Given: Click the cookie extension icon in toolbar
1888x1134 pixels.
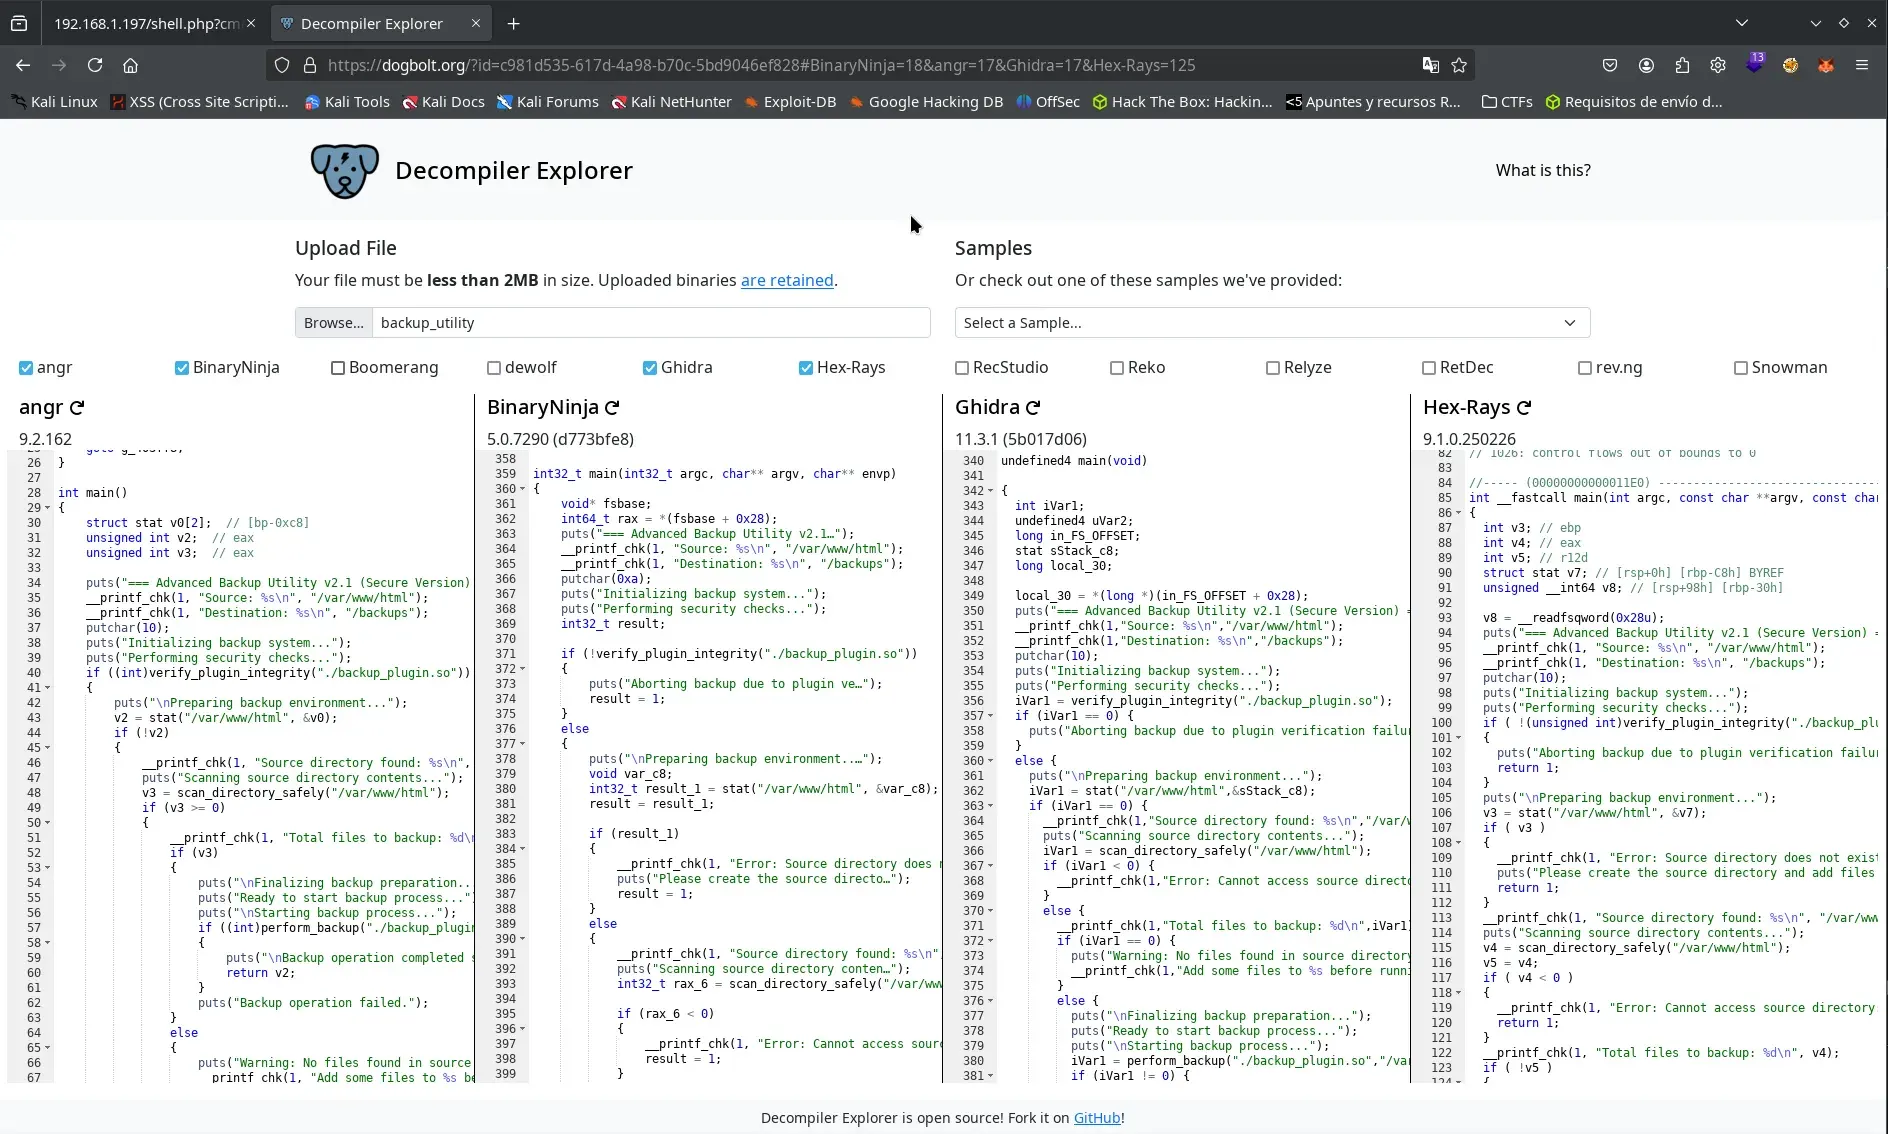Looking at the screenshot, I should pyautogui.click(x=1790, y=65).
